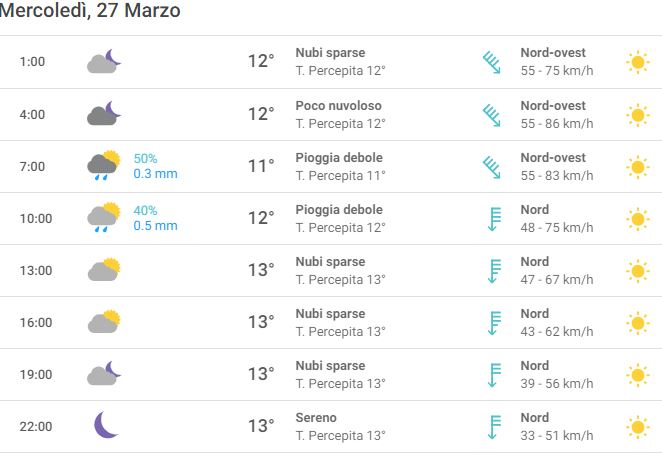Screen dimensions: 662x462
Task: Click the Nord-ovest wind arrow at 1:00
Action: coord(492,63)
